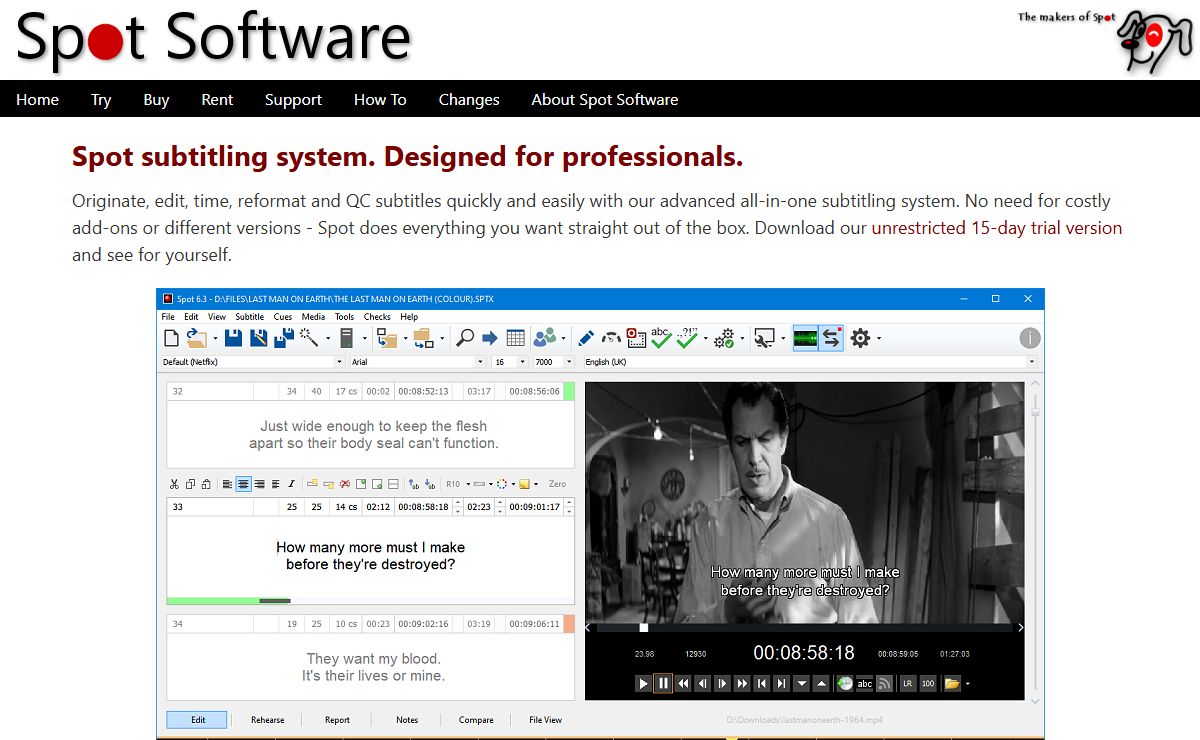The image size is (1200, 740).
Task: Click the Pause button in video player
Action: click(663, 684)
